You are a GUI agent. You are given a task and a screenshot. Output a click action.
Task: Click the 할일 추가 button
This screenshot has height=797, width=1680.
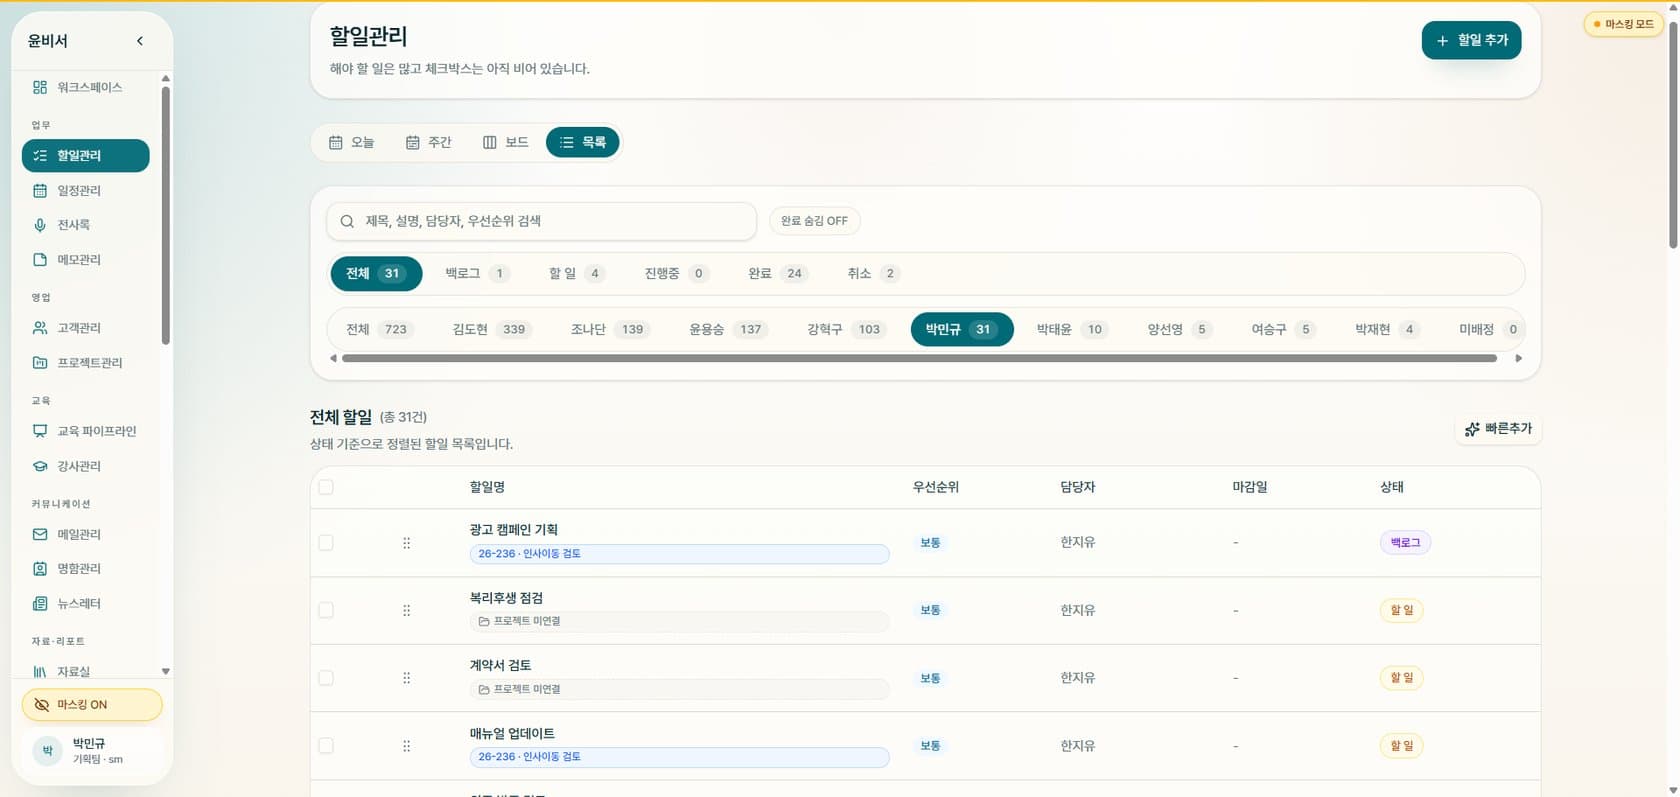pyautogui.click(x=1471, y=40)
